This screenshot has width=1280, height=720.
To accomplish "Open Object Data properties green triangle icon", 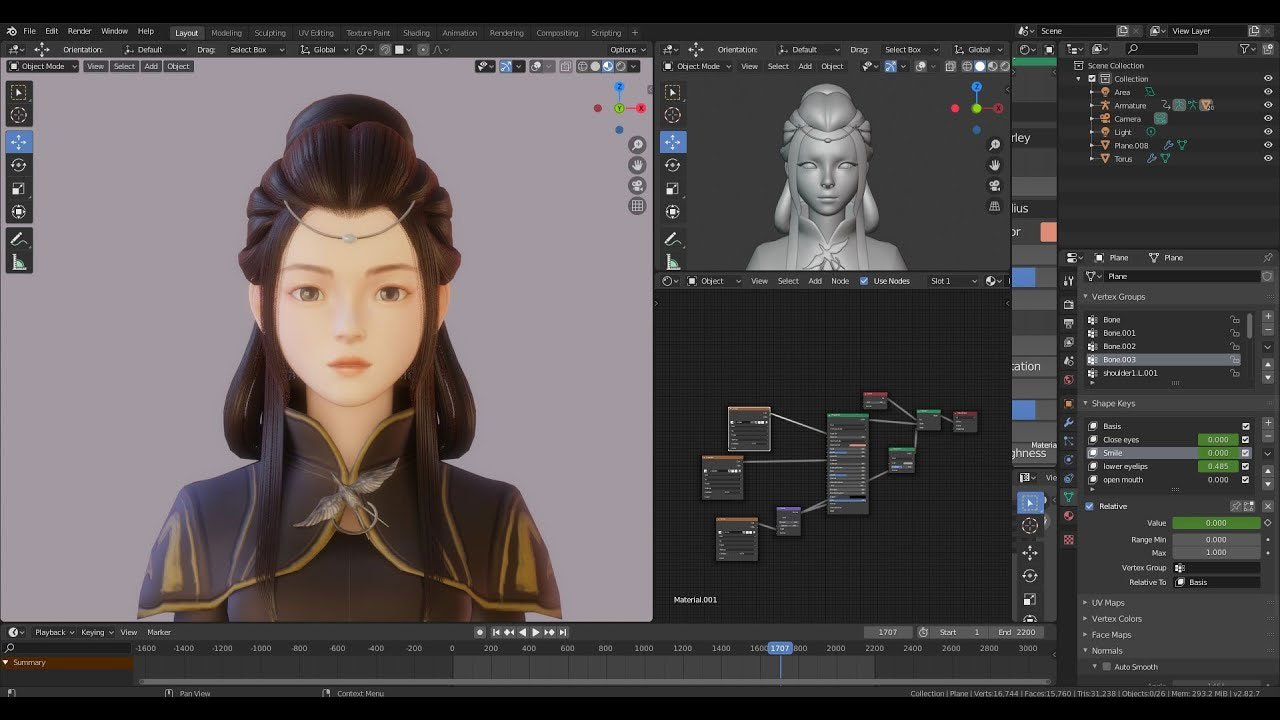I will [1068, 494].
